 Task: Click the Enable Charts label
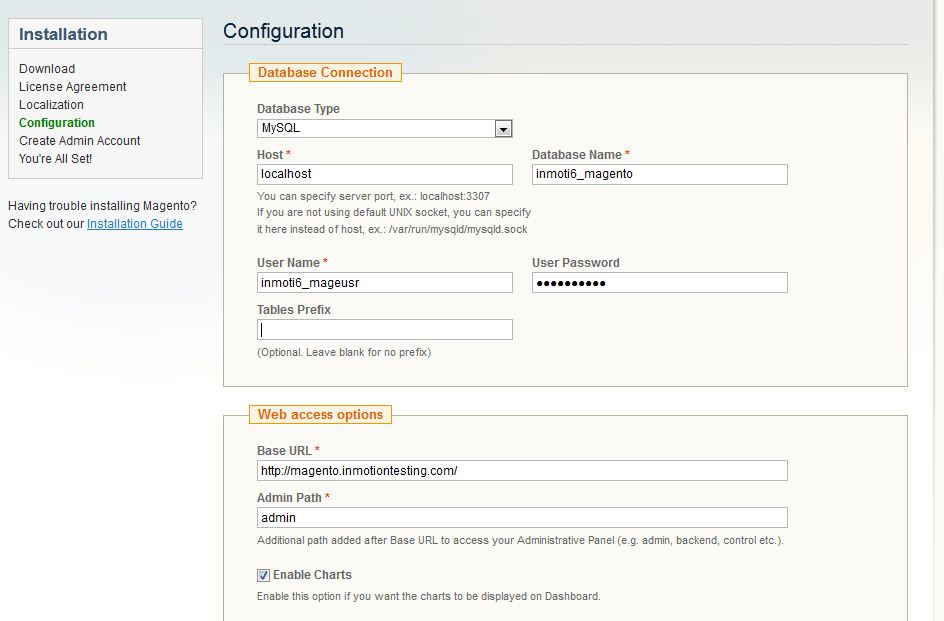[312, 575]
